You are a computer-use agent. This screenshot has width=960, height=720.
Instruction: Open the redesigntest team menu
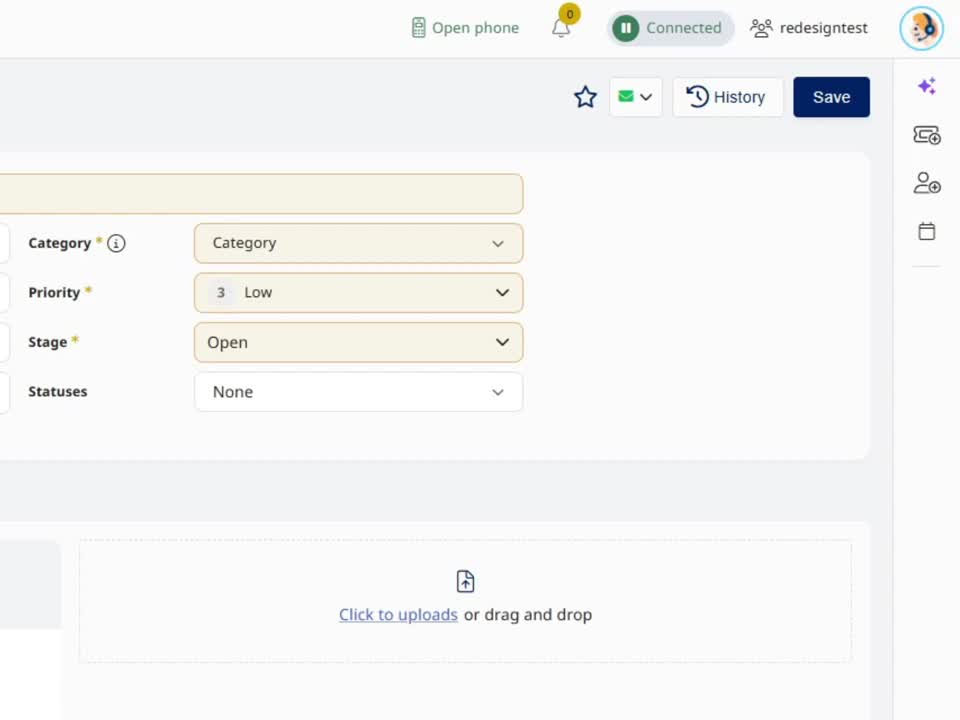(x=809, y=28)
